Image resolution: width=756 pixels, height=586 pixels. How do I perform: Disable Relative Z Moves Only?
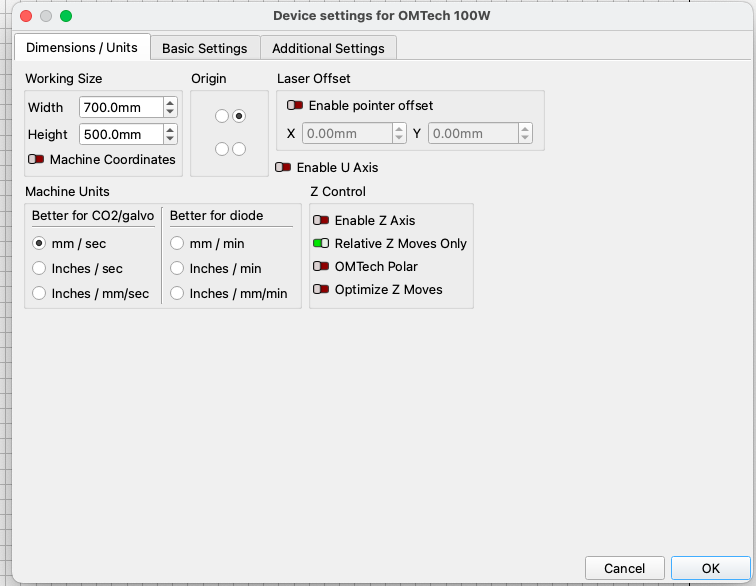click(321, 243)
